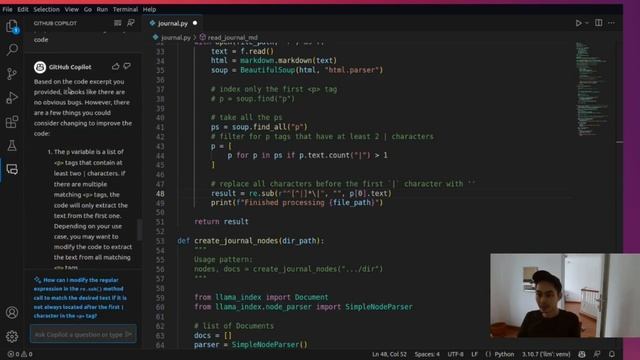The height and width of the screenshot is (360, 640).
Task: Open the Explorer view in activity bar
Action: pos(12,27)
